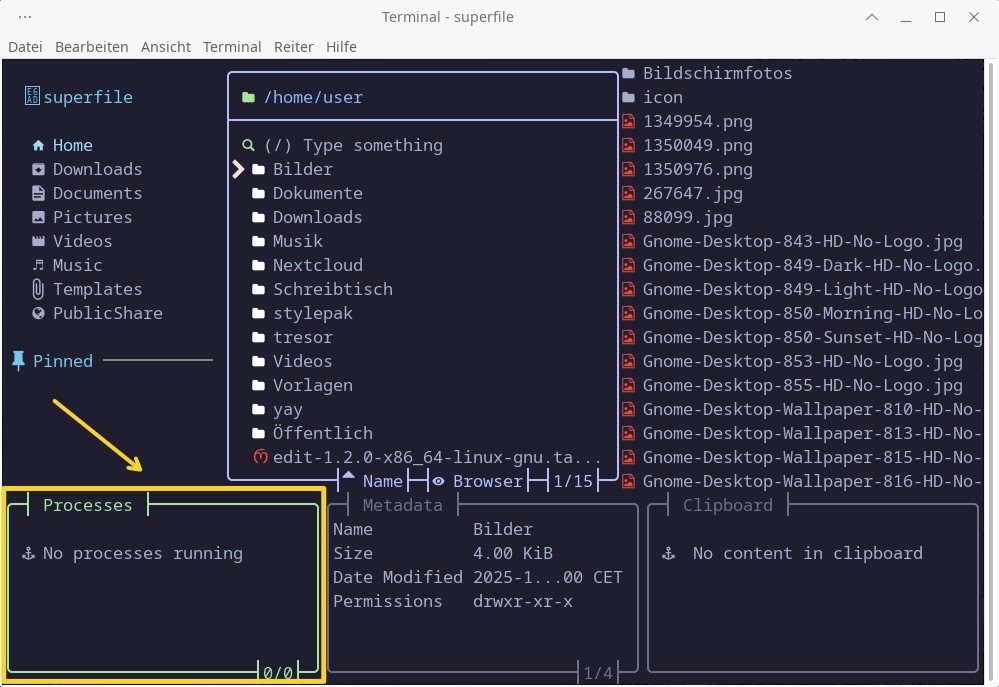
Task: Select Videos in the sidebar
Action: point(82,241)
